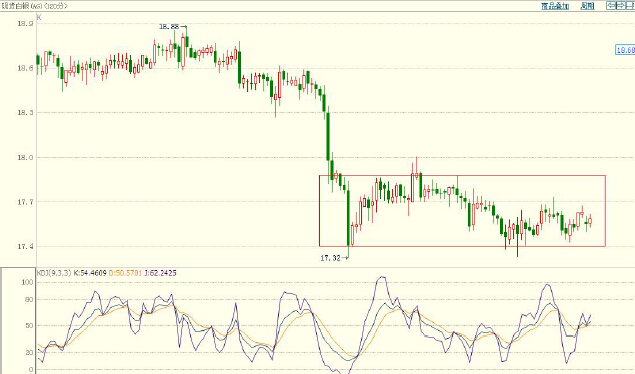
Task: Click the left arrow navigation icon
Action: [610, 5]
